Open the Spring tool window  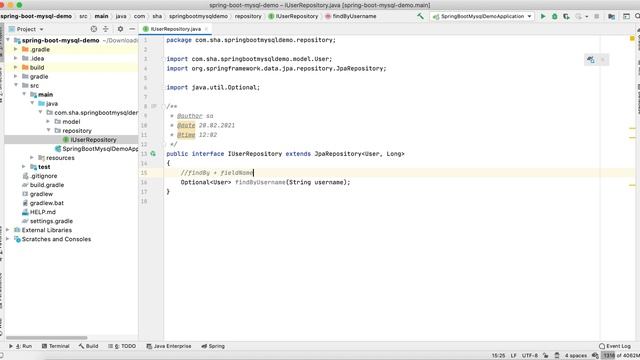click(x=213, y=346)
